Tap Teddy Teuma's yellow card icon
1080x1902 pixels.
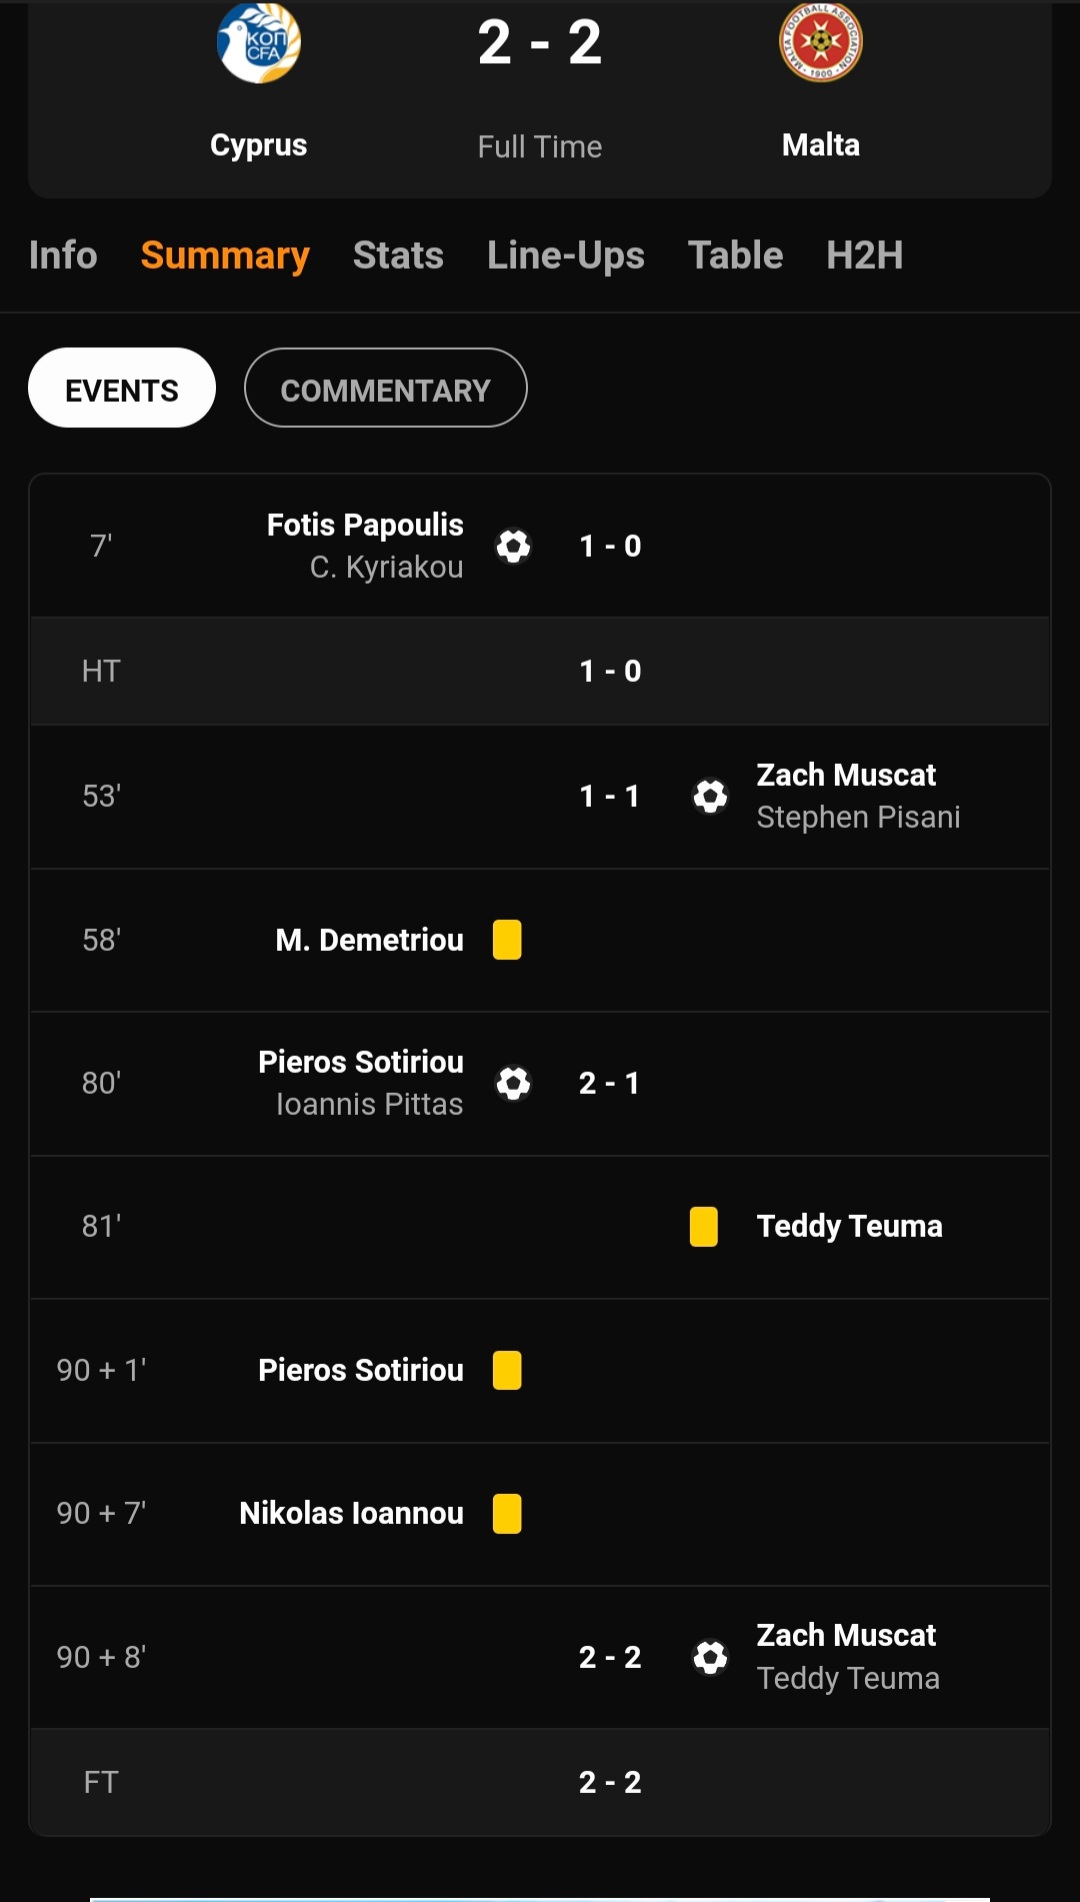[x=704, y=1227]
